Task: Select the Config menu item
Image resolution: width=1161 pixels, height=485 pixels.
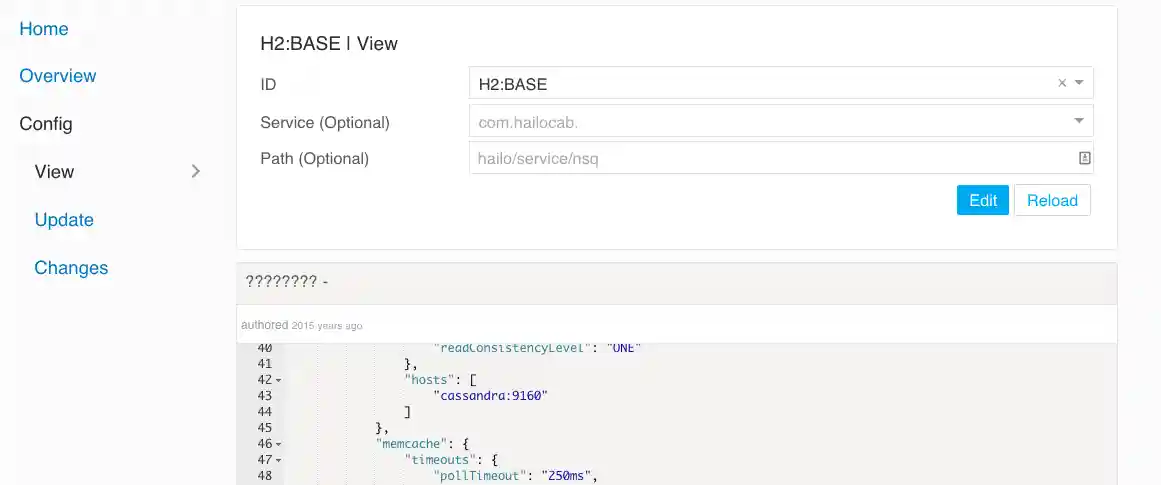Action: pos(46,124)
